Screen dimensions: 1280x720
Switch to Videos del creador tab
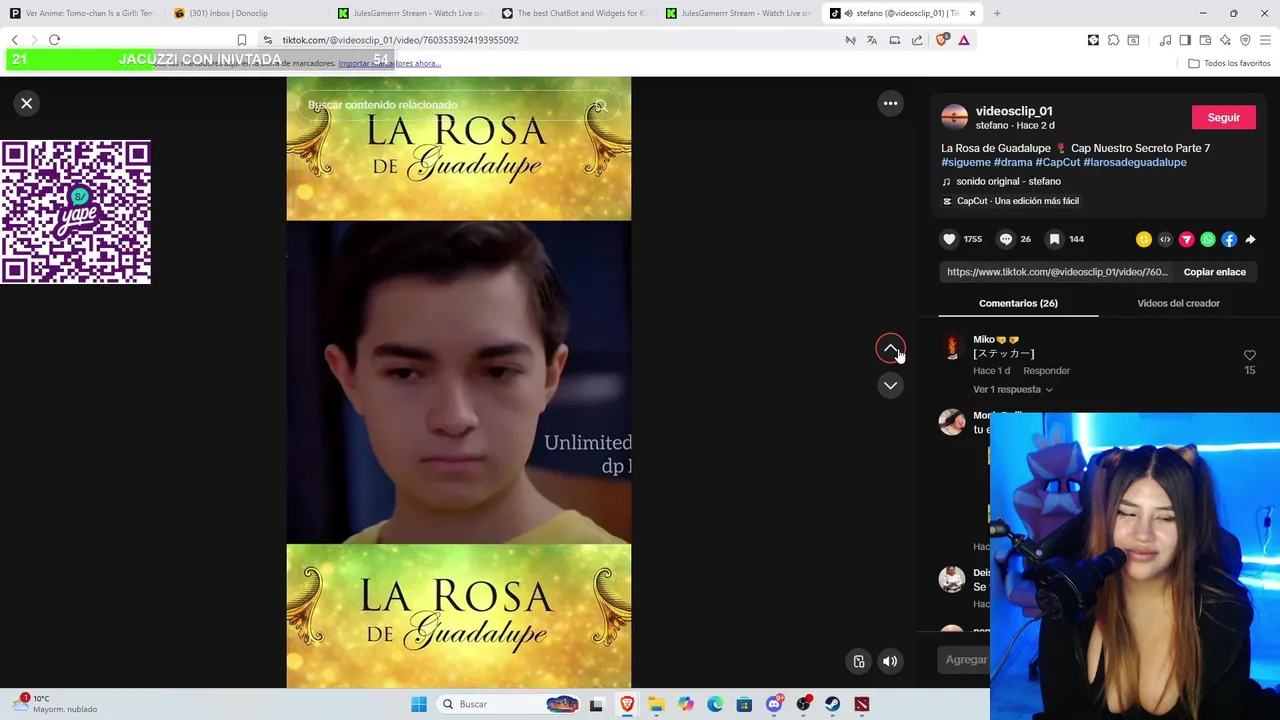(1178, 303)
